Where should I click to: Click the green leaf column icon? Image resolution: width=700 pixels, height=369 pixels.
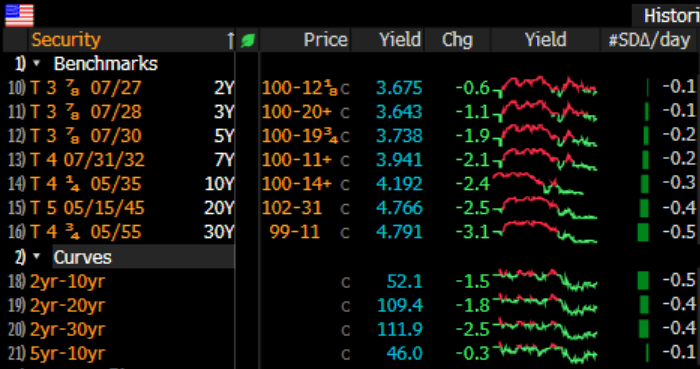(247, 41)
